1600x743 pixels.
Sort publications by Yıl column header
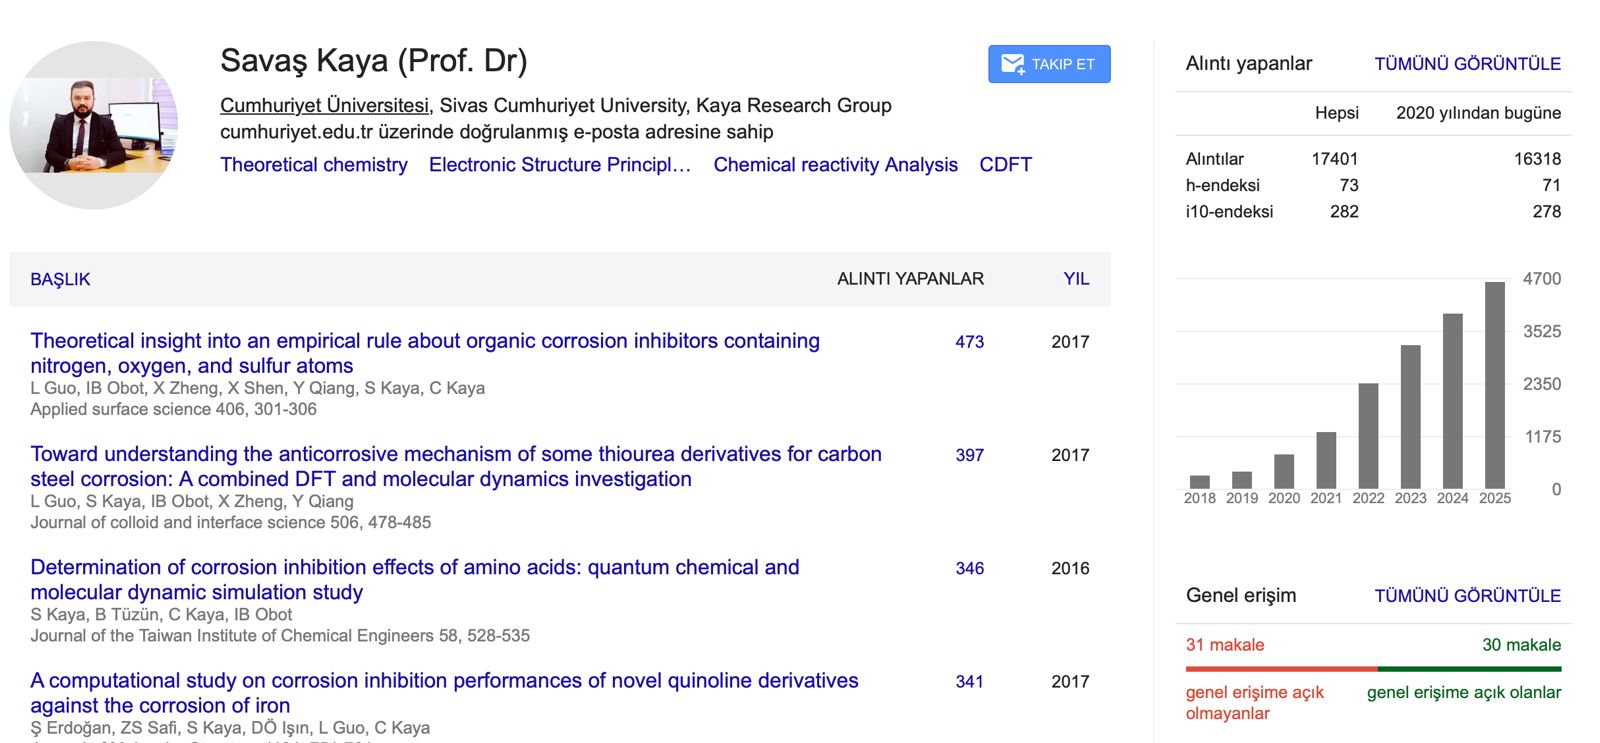click(x=1076, y=279)
